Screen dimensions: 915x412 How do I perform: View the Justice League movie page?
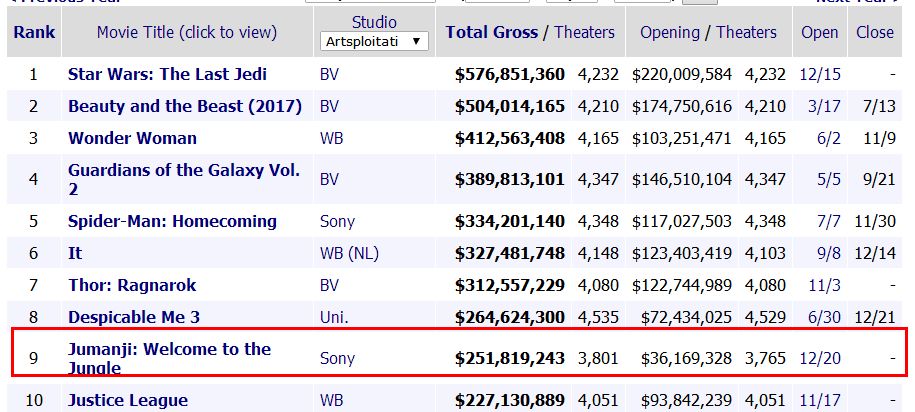[127, 401]
